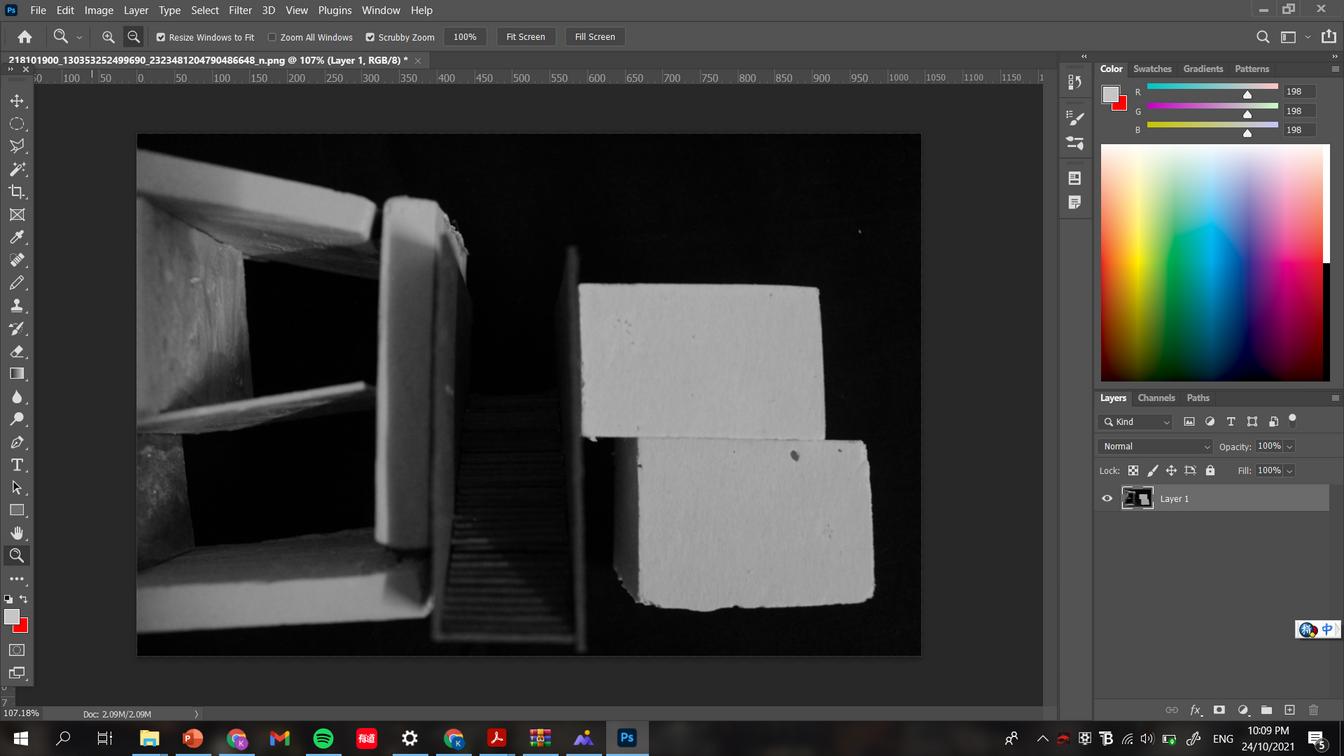Select the Hand tool
This screenshot has width=1344, height=756.
(17, 533)
